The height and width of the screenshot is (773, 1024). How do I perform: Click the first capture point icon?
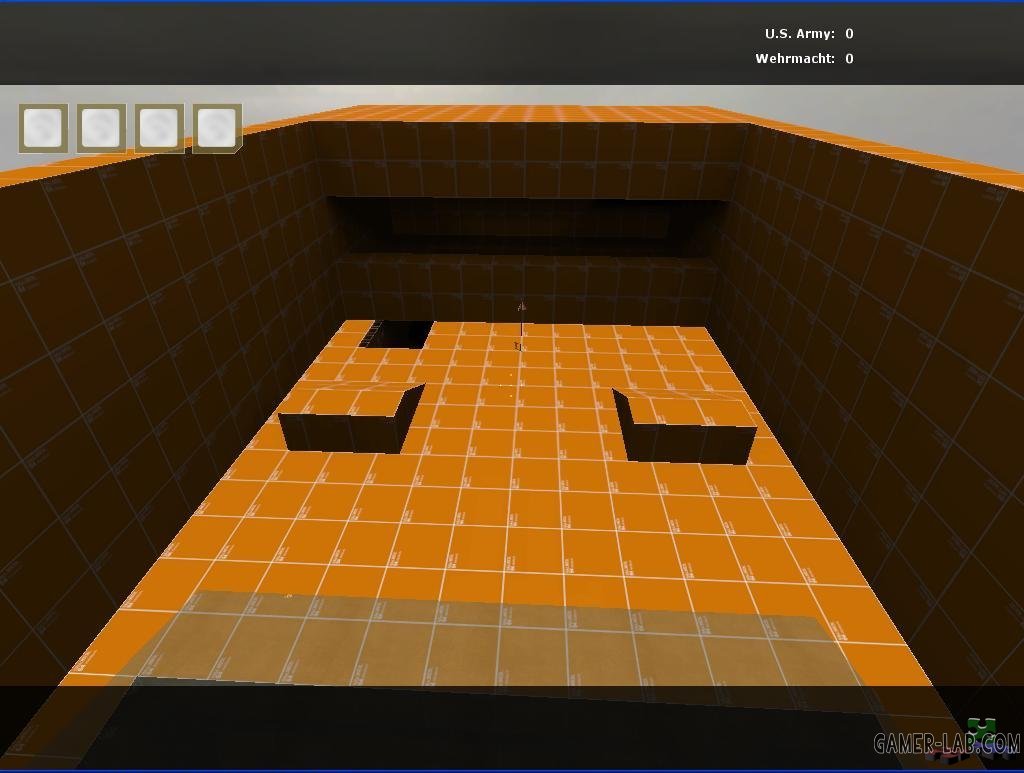(x=43, y=128)
